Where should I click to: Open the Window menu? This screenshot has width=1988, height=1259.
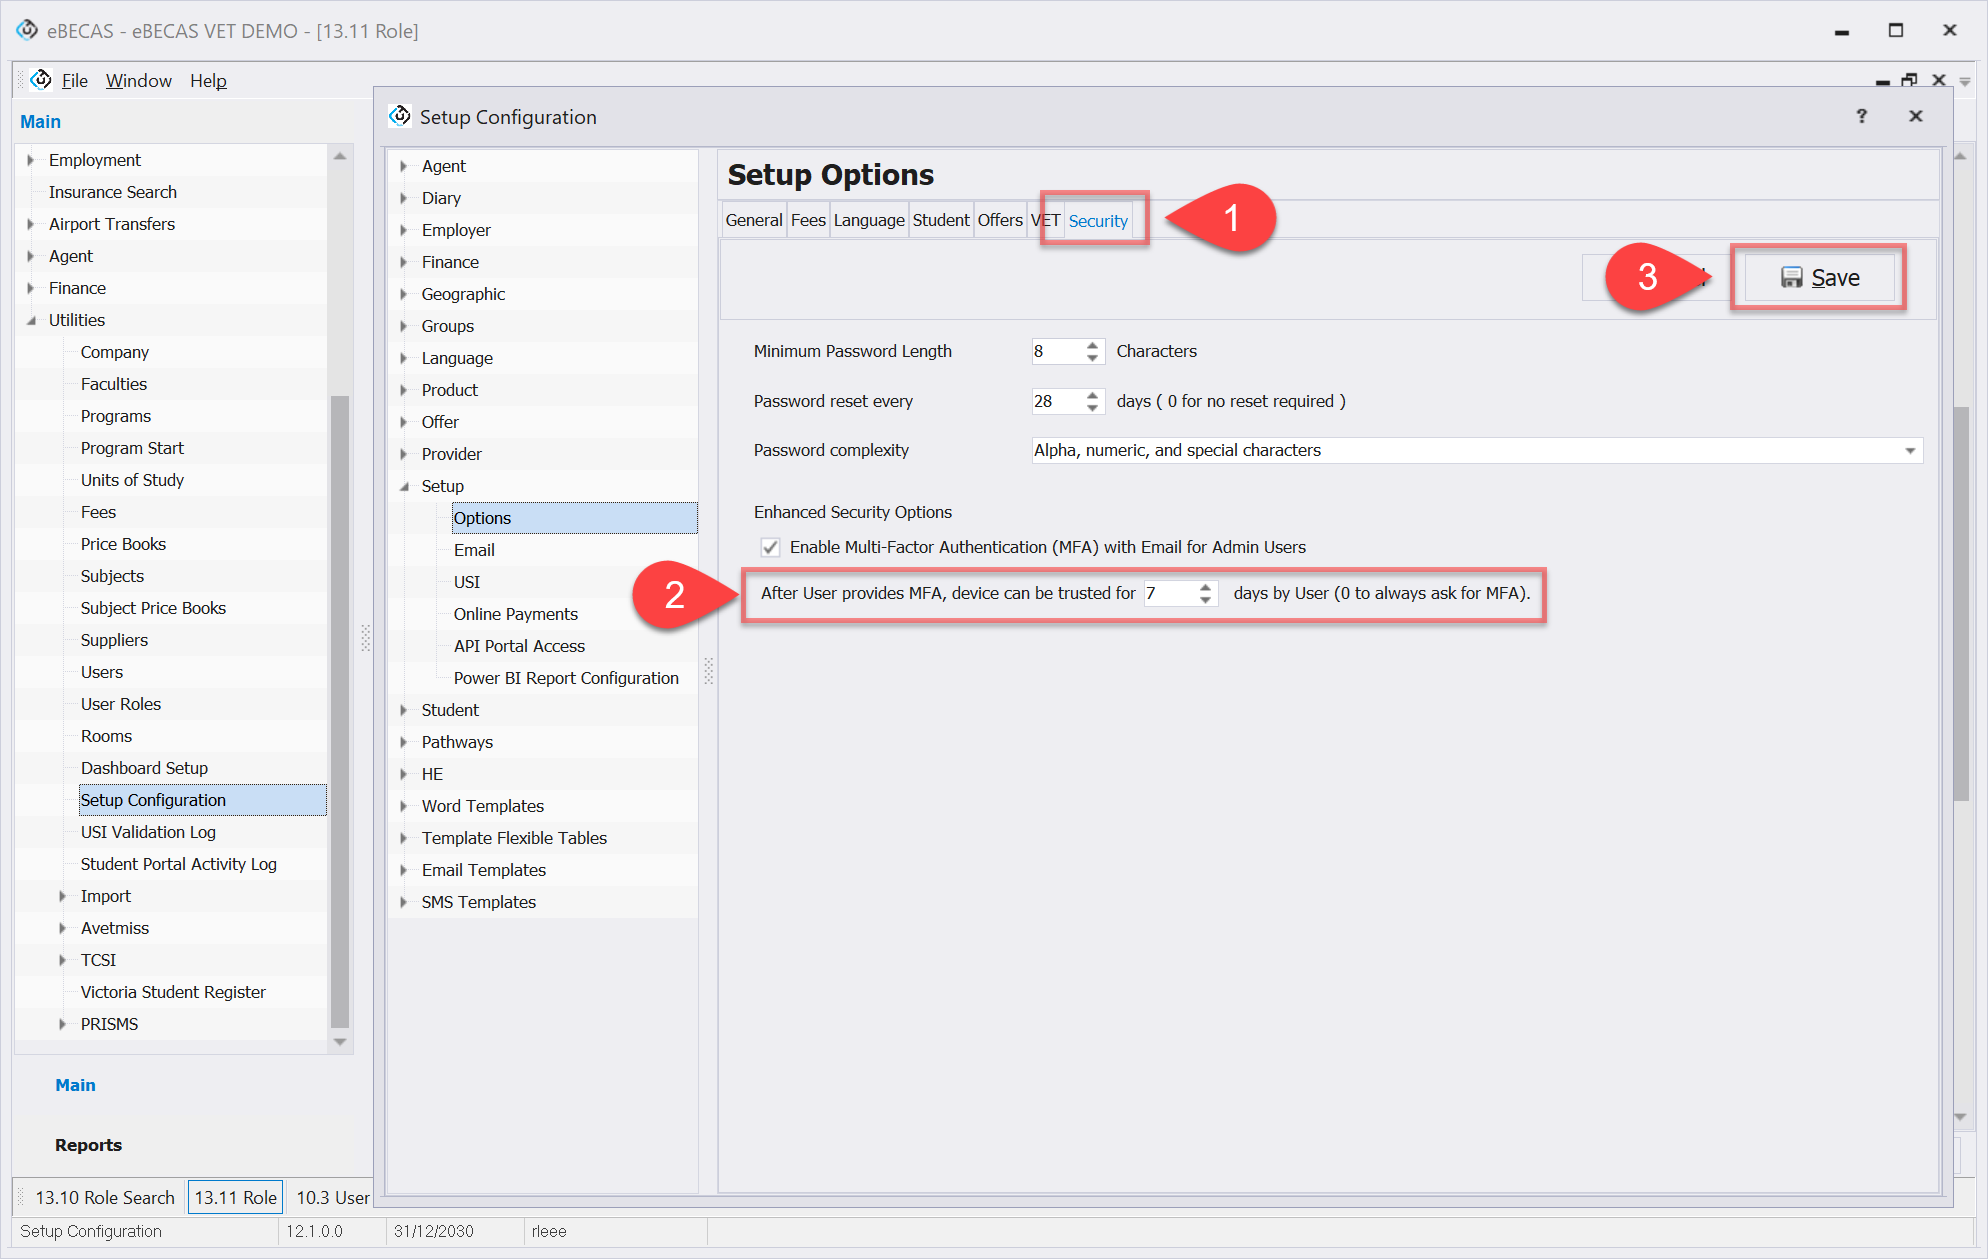click(138, 80)
